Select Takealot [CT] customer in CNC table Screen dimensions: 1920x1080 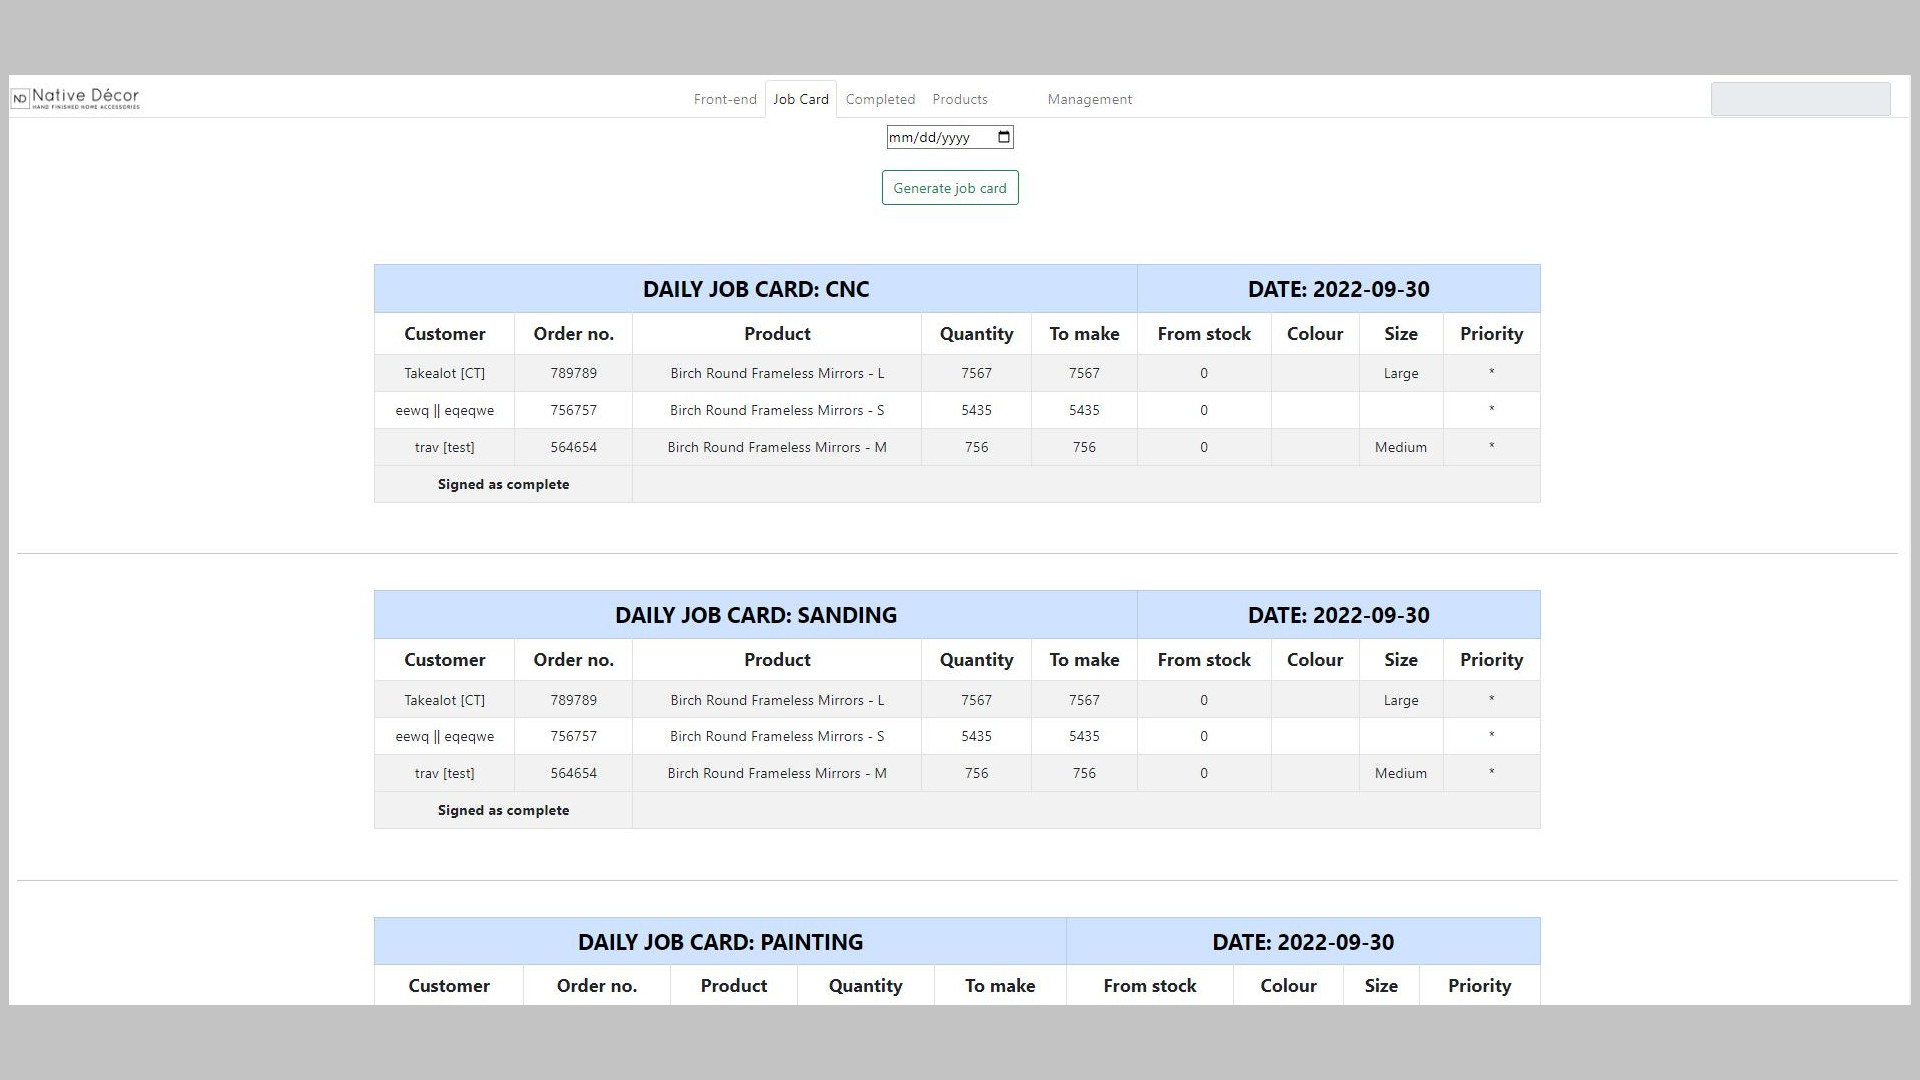click(444, 373)
